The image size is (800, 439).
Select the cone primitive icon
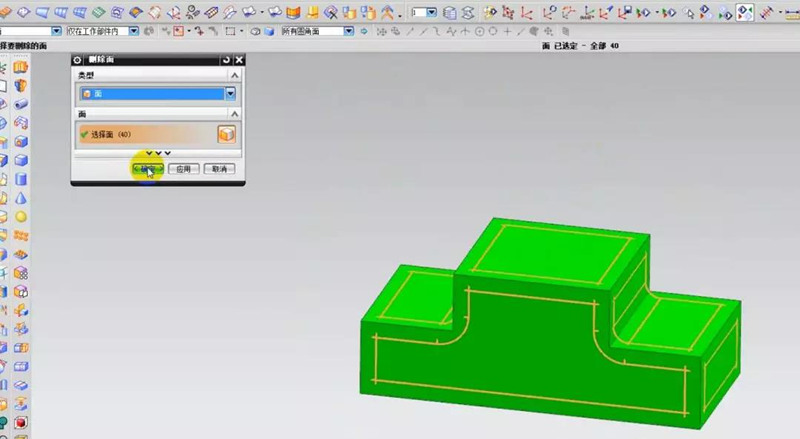click(x=20, y=198)
